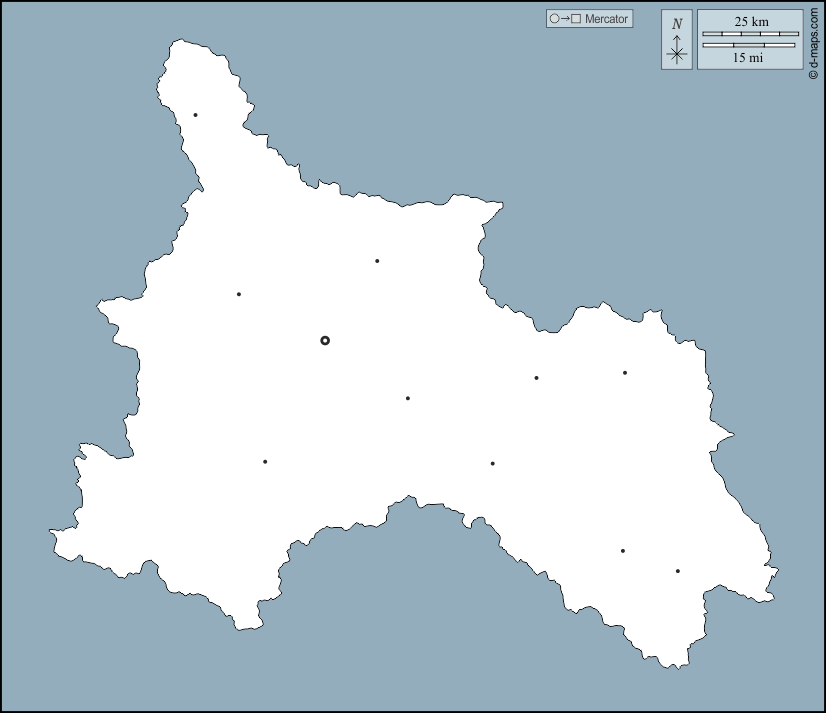Click the city dot just southeast of the capital
This screenshot has height=713, width=826.
(x=408, y=398)
